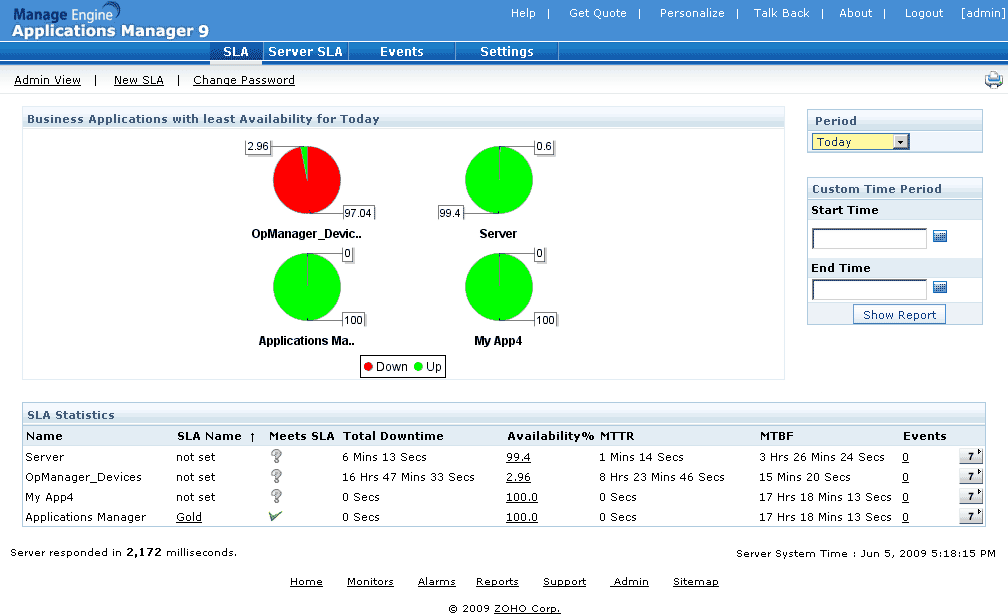Click 7-day report icon for OpManager_Devices
The height and width of the screenshot is (614, 1008).
tap(971, 476)
